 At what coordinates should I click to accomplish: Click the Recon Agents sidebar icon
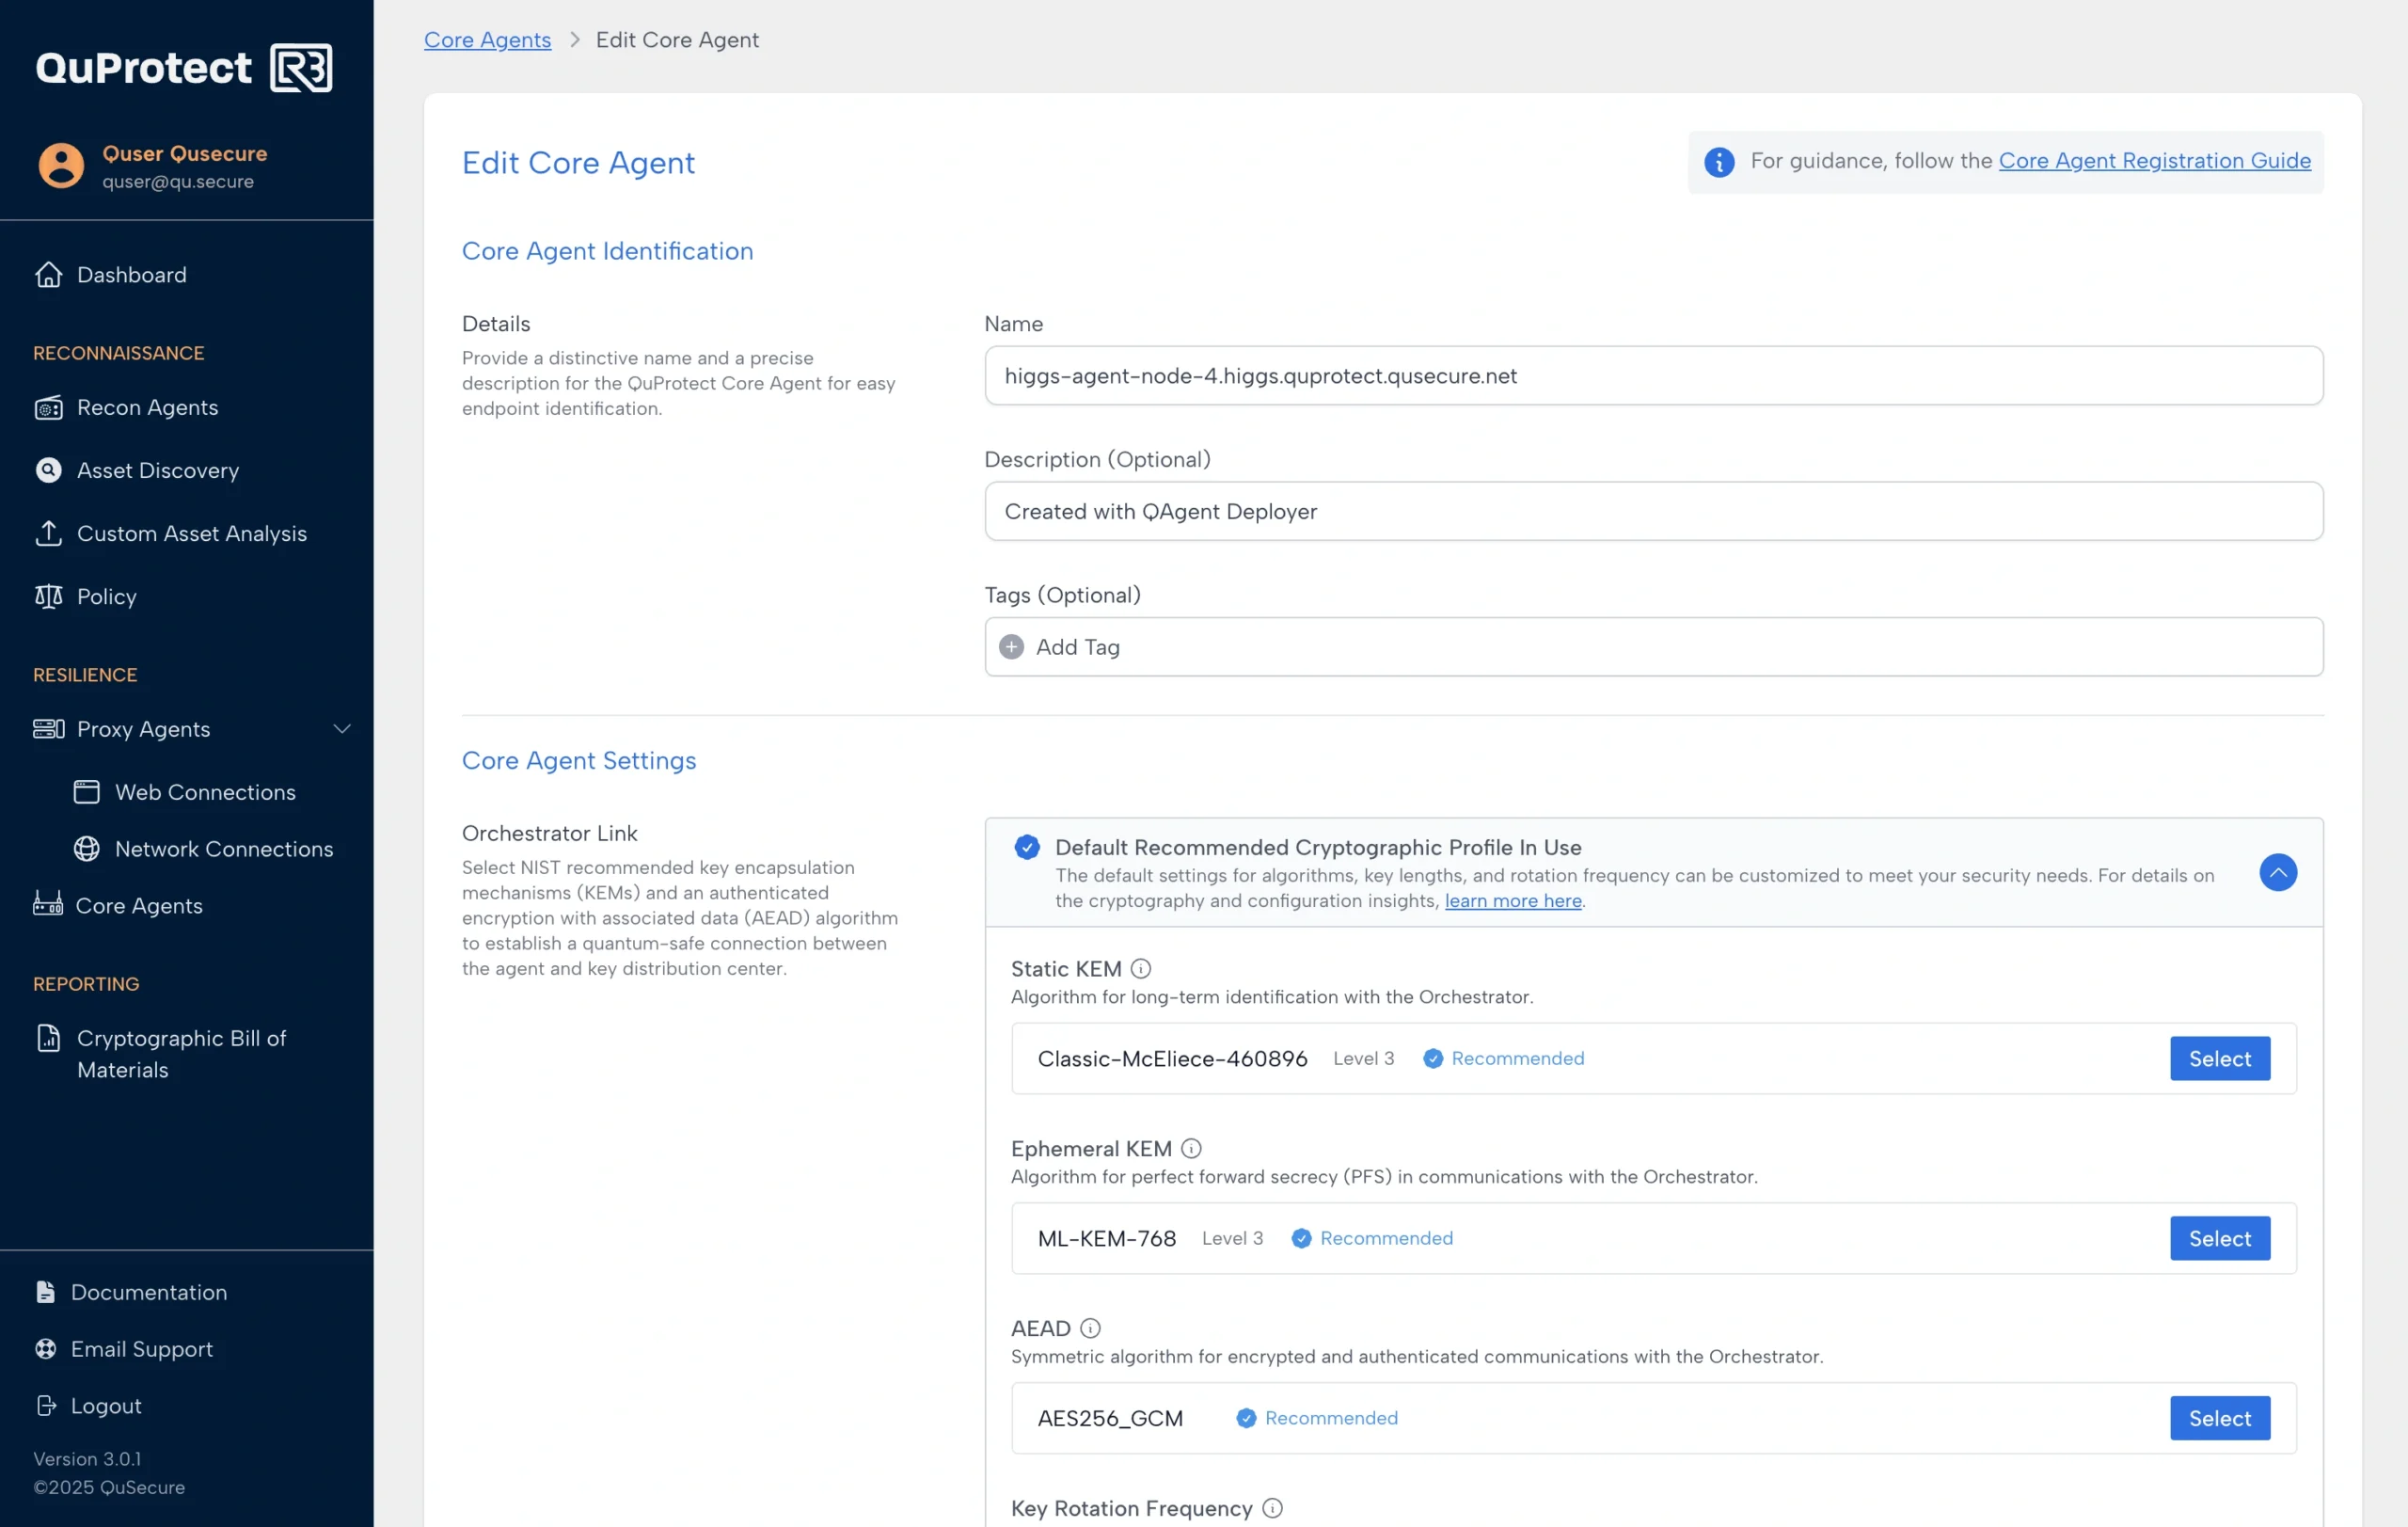(48, 407)
